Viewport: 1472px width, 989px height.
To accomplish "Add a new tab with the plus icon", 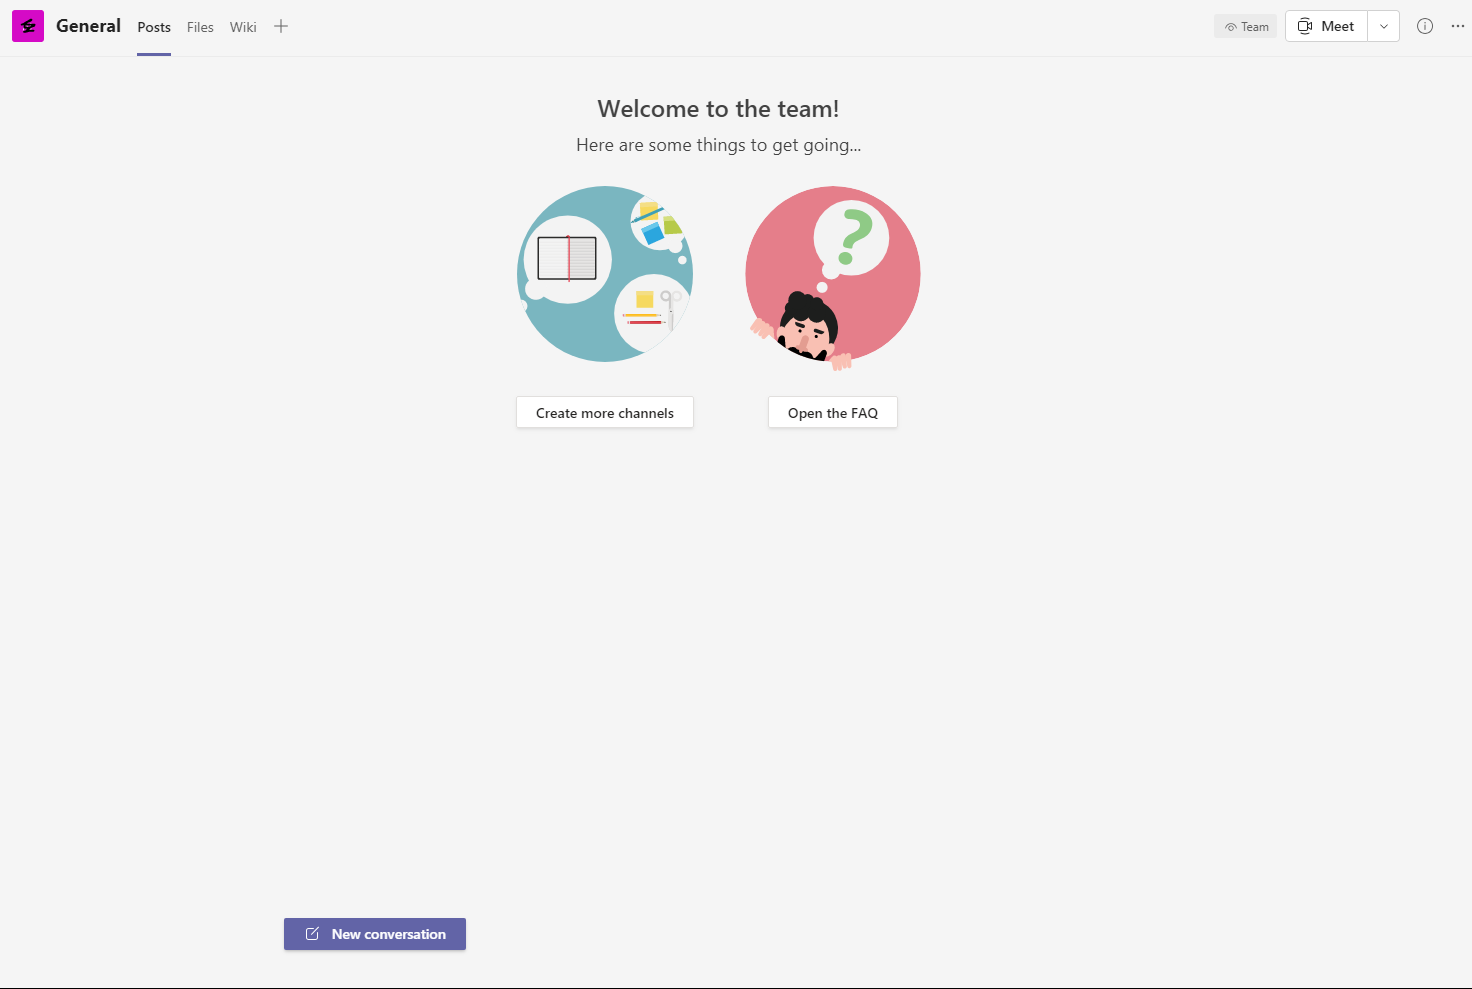I will point(280,26).
